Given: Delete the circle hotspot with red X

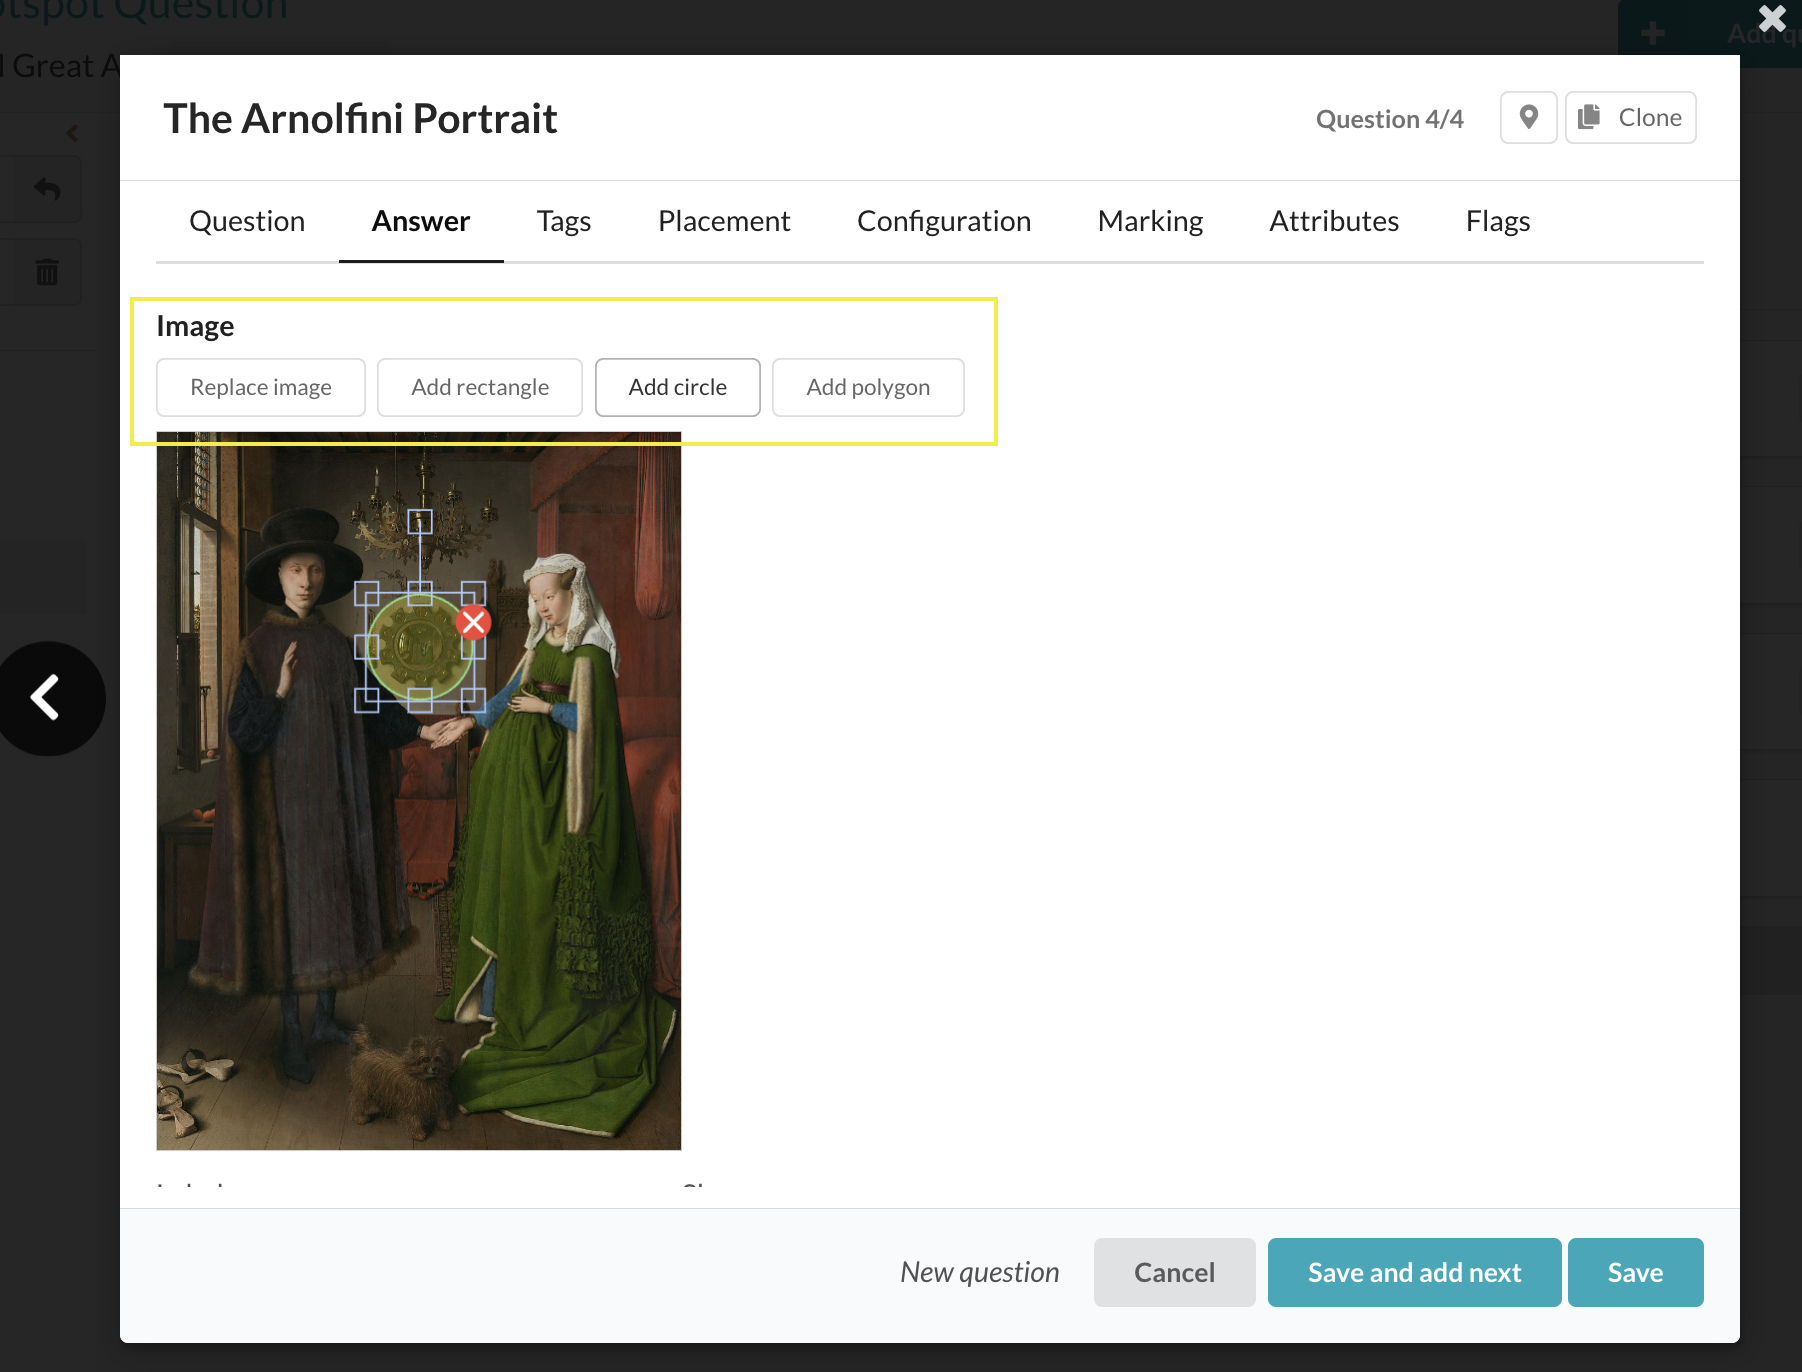Looking at the screenshot, I should [x=473, y=623].
